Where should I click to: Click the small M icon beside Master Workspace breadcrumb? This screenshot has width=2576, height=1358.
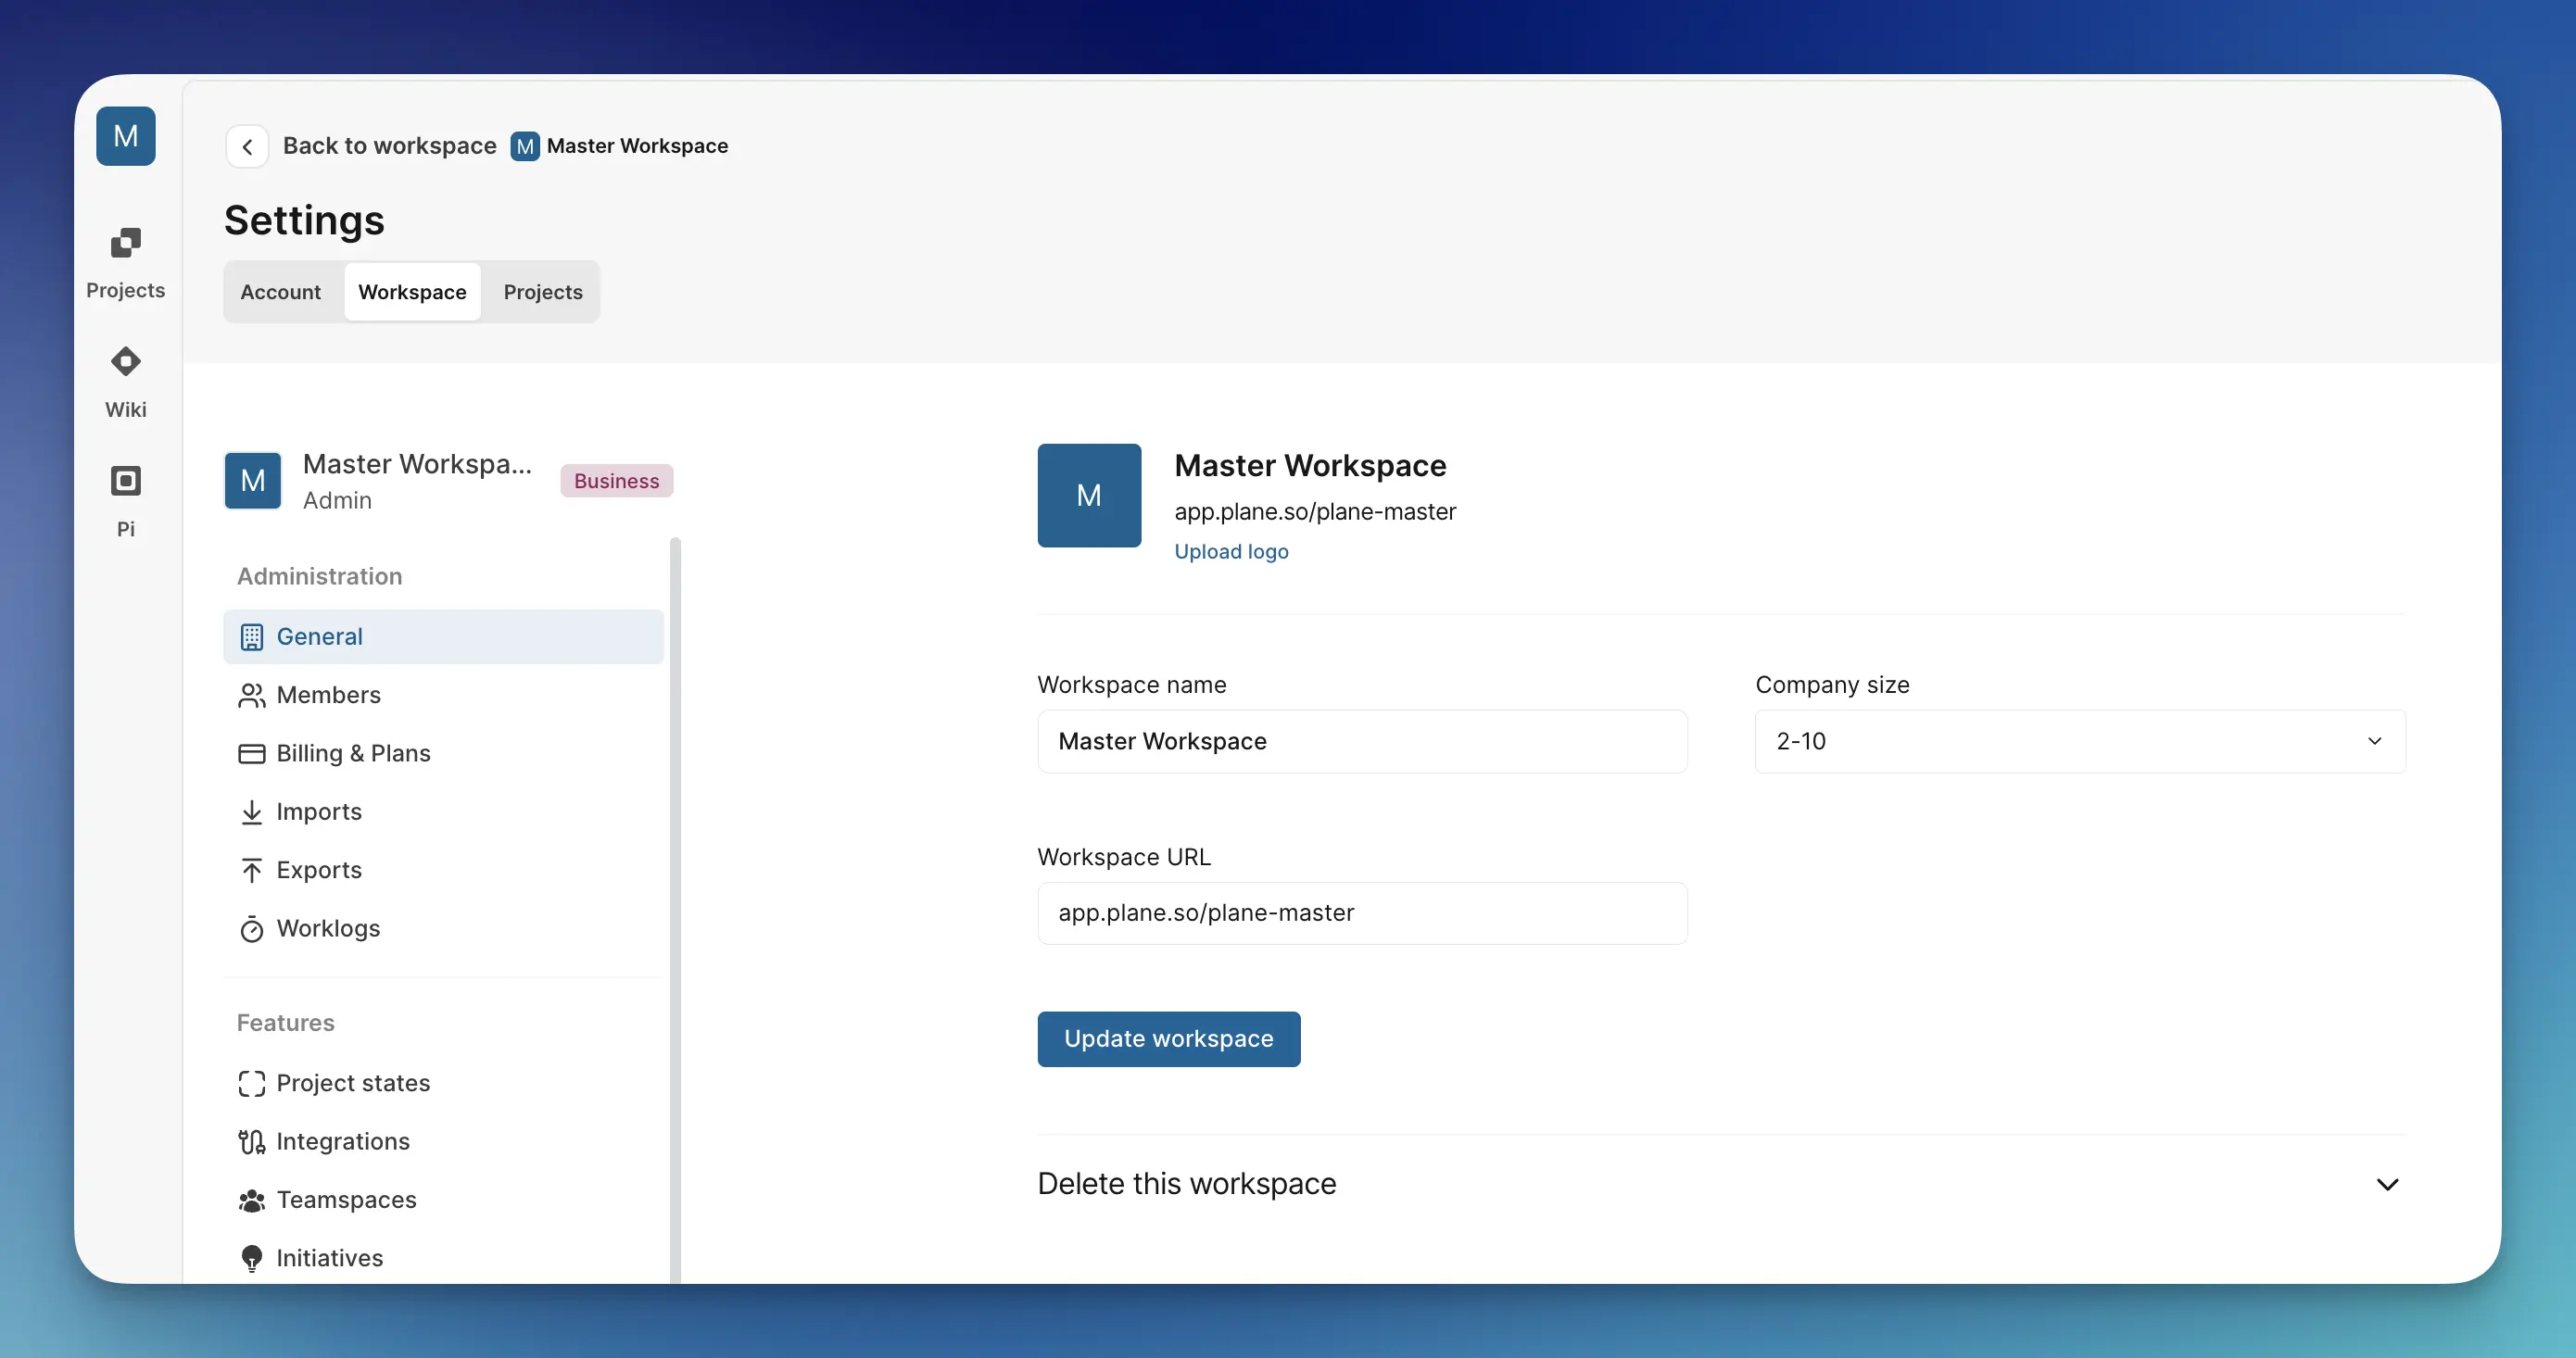(x=525, y=146)
